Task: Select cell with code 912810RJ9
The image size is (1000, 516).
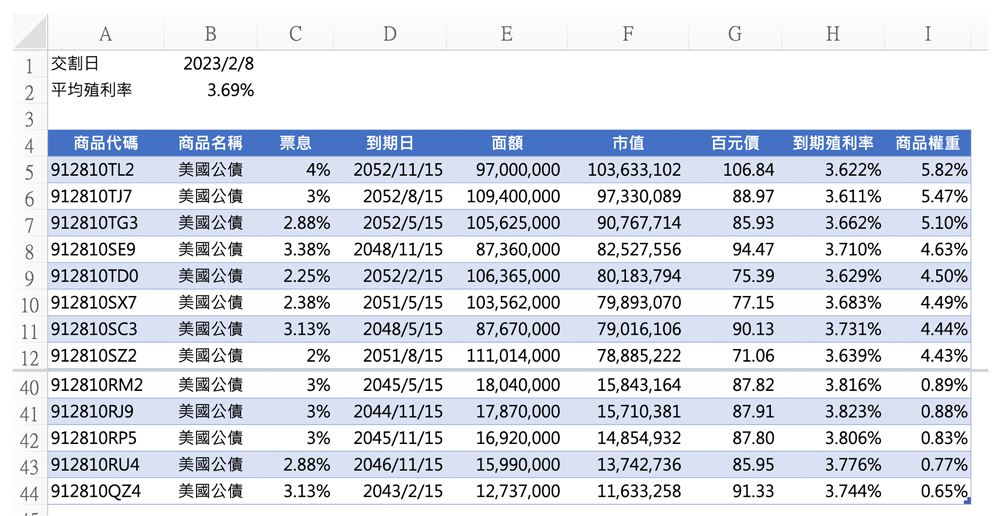Action: coord(106,412)
